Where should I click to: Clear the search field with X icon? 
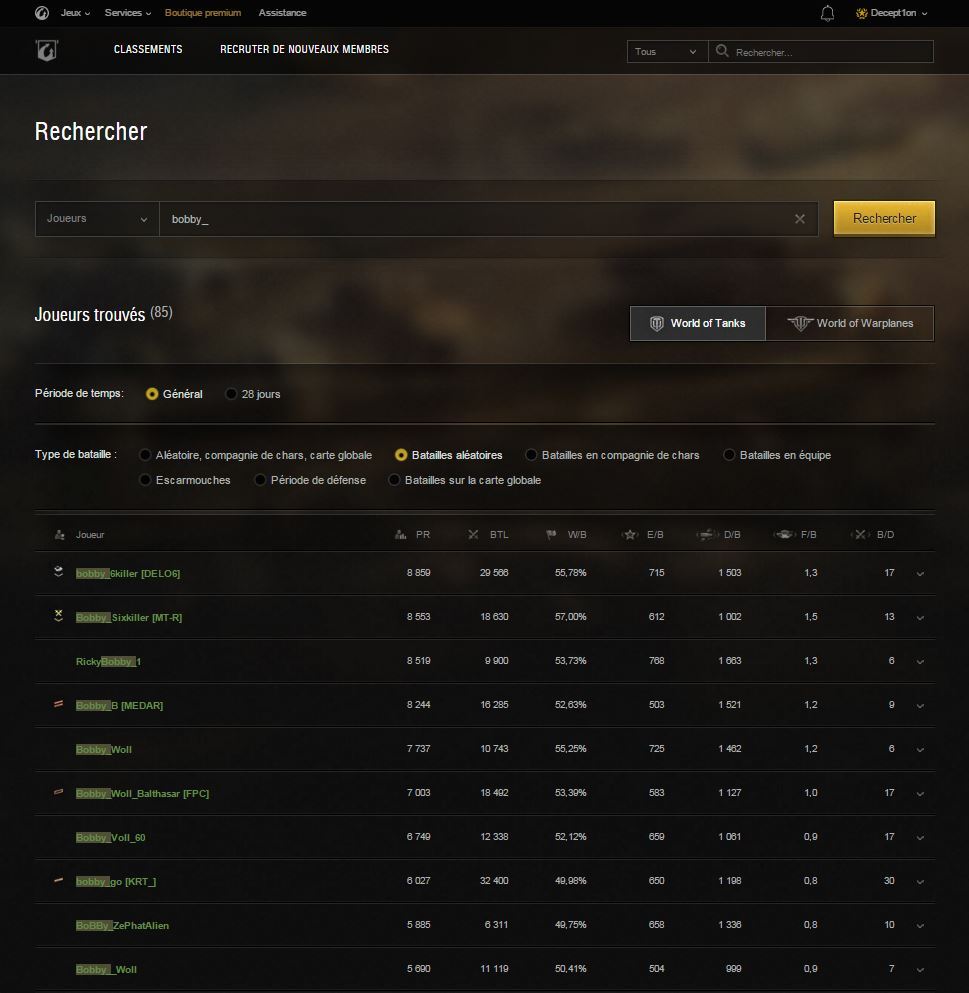pos(799,219)
